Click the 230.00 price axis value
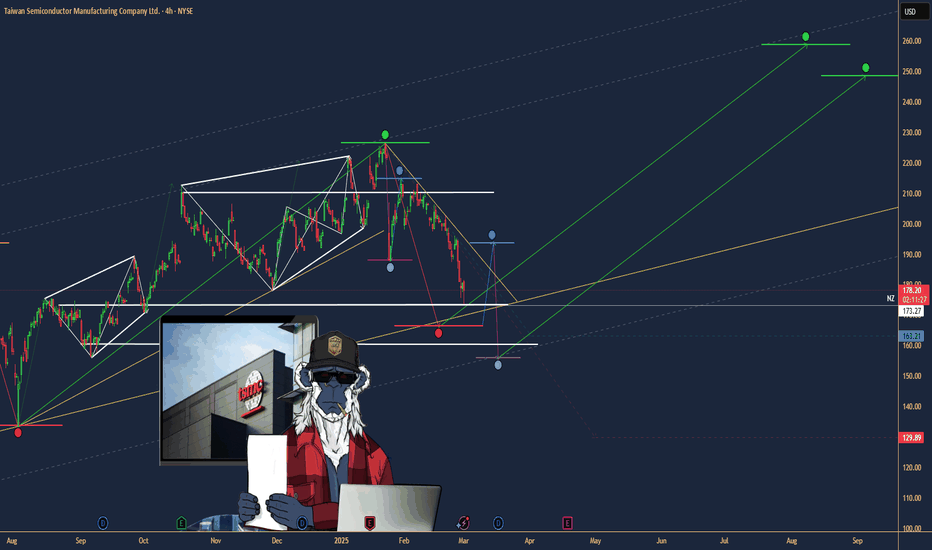 912,133
